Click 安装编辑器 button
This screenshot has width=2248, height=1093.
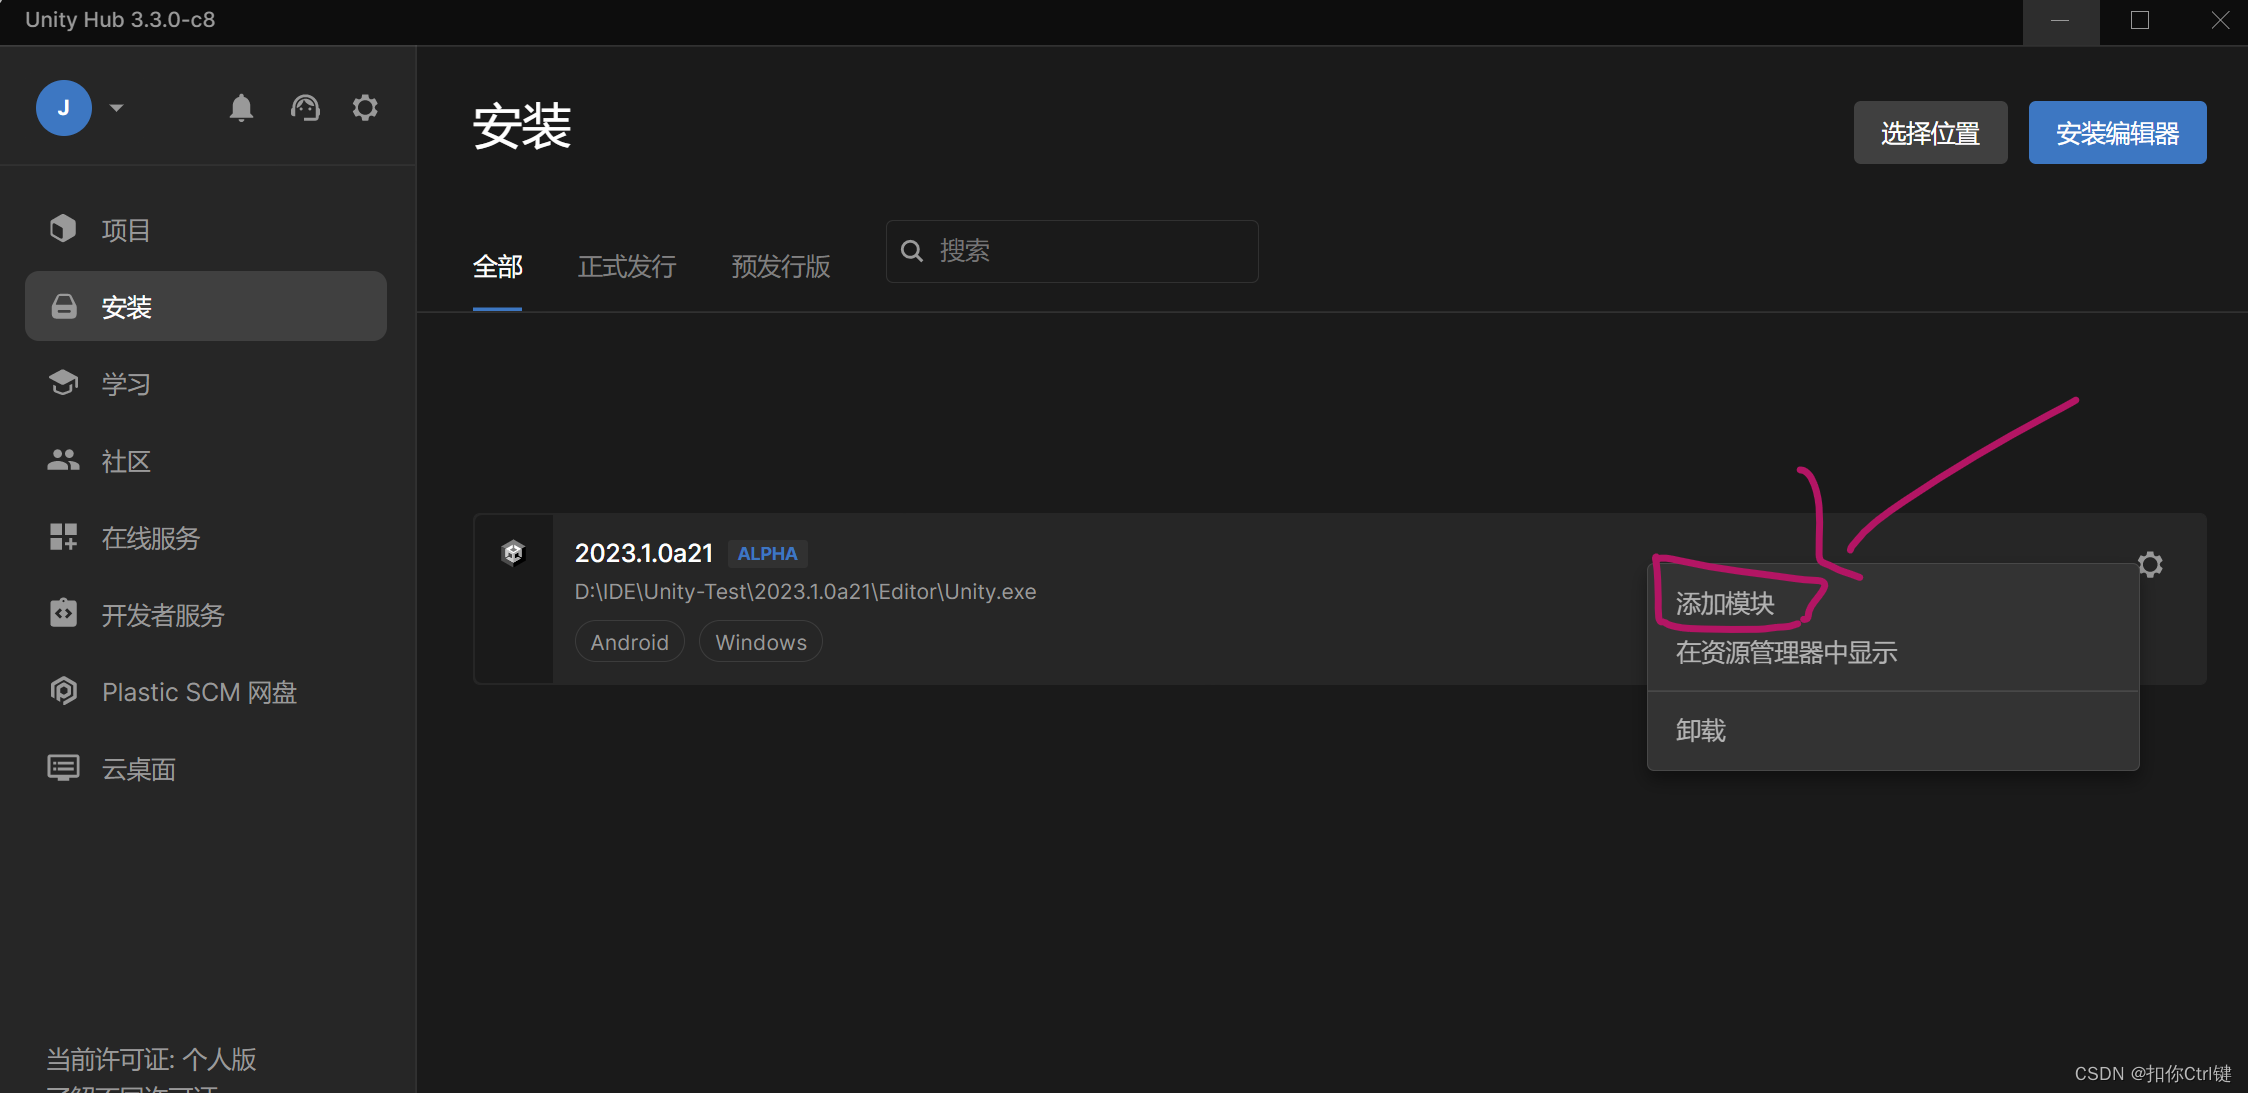(2117, 133)
